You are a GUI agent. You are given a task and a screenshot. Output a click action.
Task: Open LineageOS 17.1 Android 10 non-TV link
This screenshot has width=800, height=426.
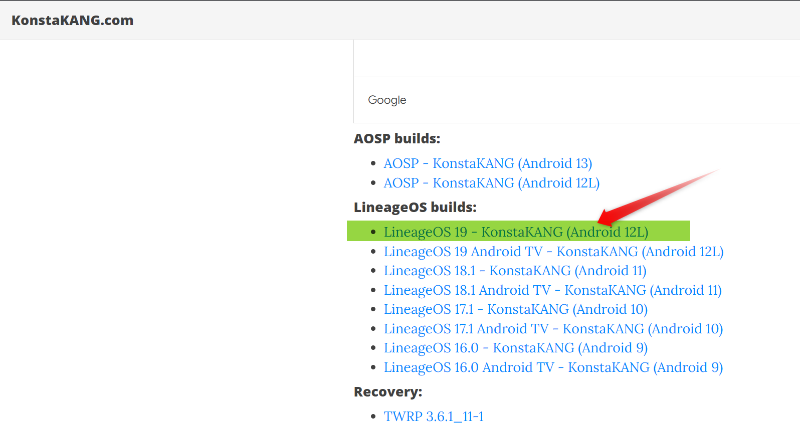[515, 309]
